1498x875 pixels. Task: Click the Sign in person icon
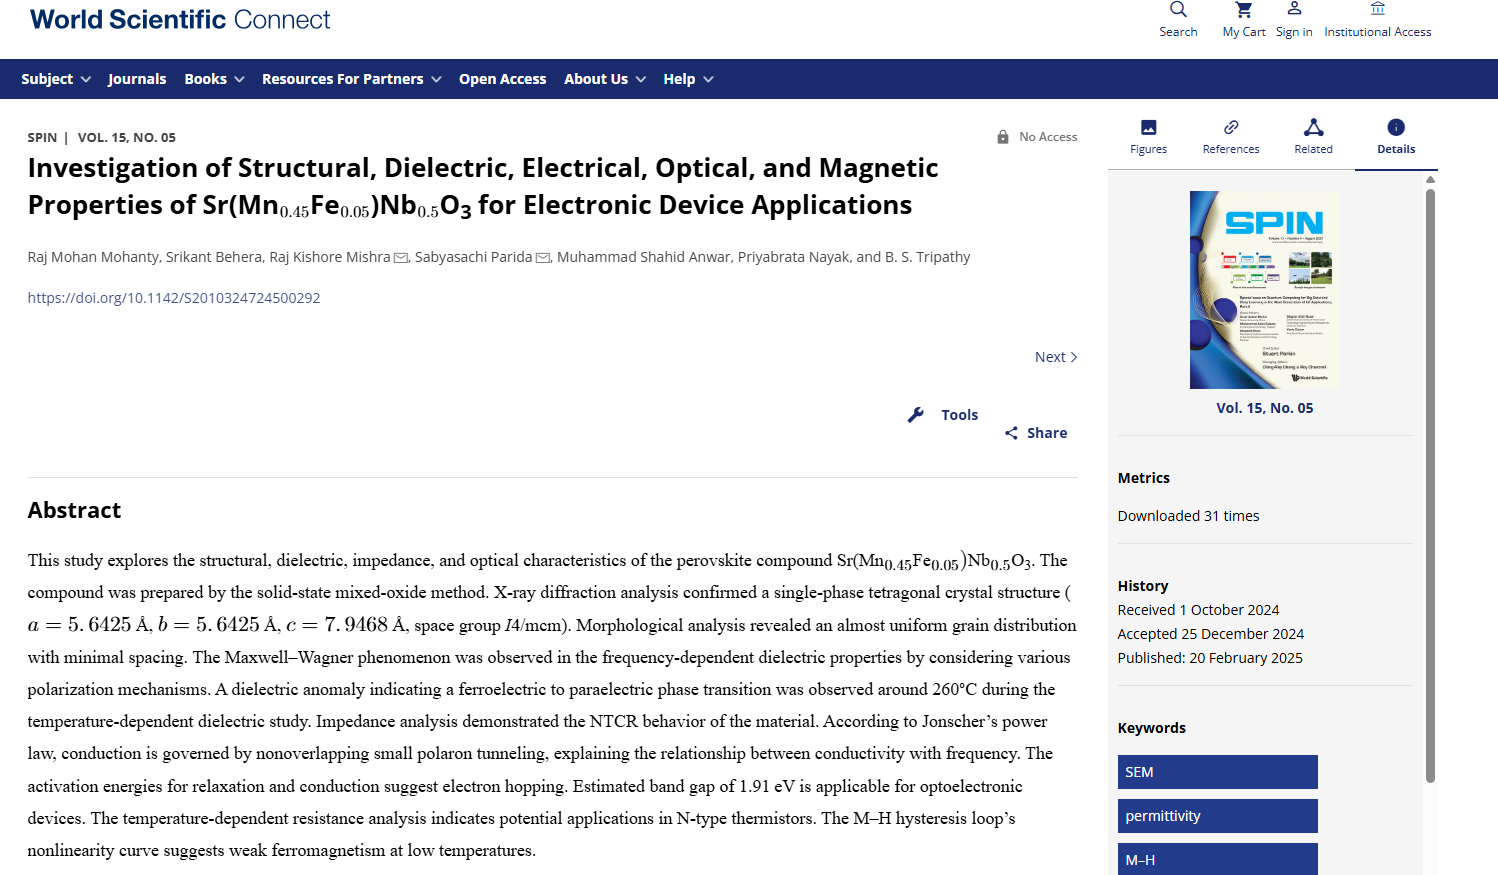pyautogui.click(x=1294, y=9)
